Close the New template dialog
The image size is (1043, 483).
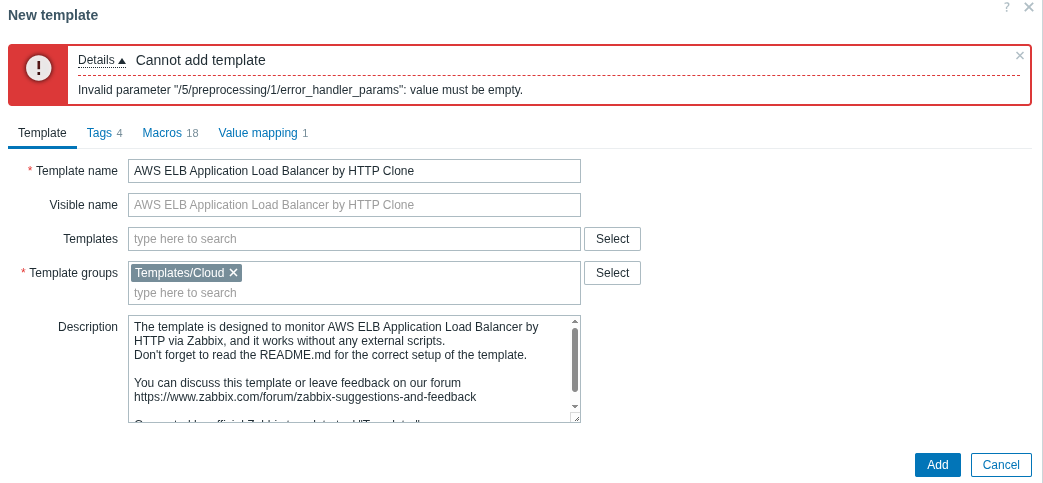click(x=1030, y=7)
